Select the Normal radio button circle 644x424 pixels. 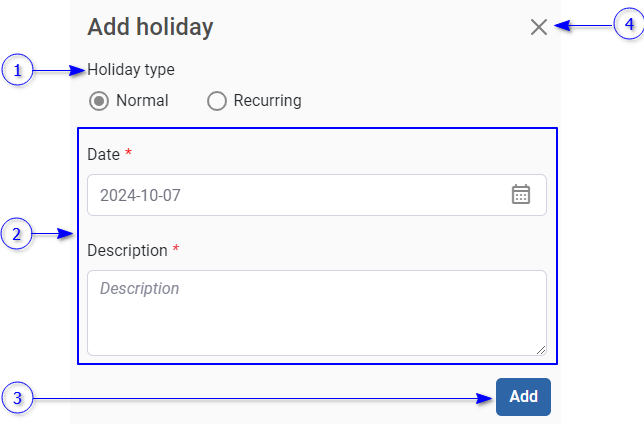pyautogui.click(x=99, y=101)
